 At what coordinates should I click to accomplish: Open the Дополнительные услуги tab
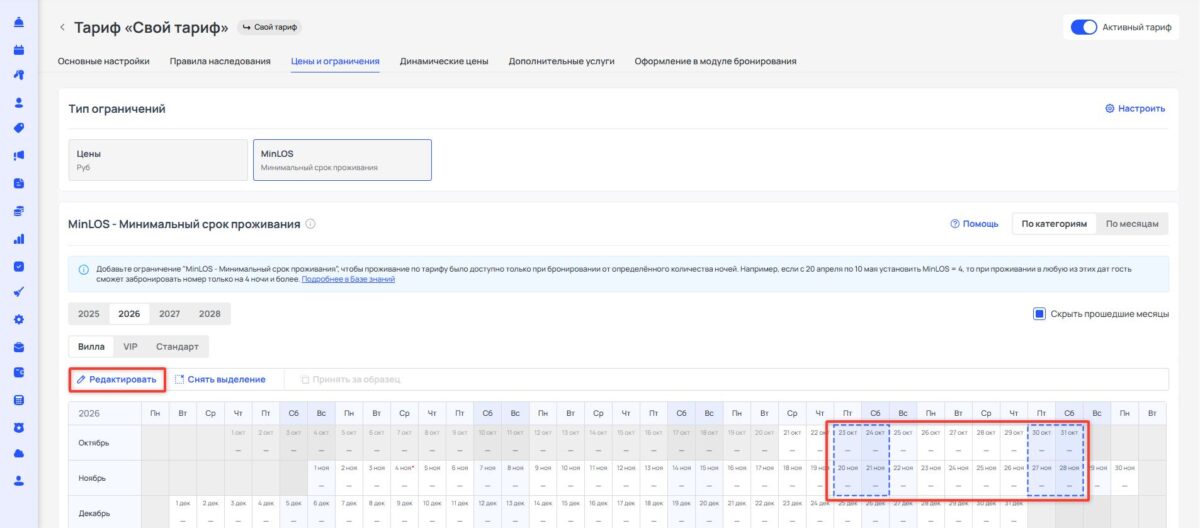tap(561, 61)
